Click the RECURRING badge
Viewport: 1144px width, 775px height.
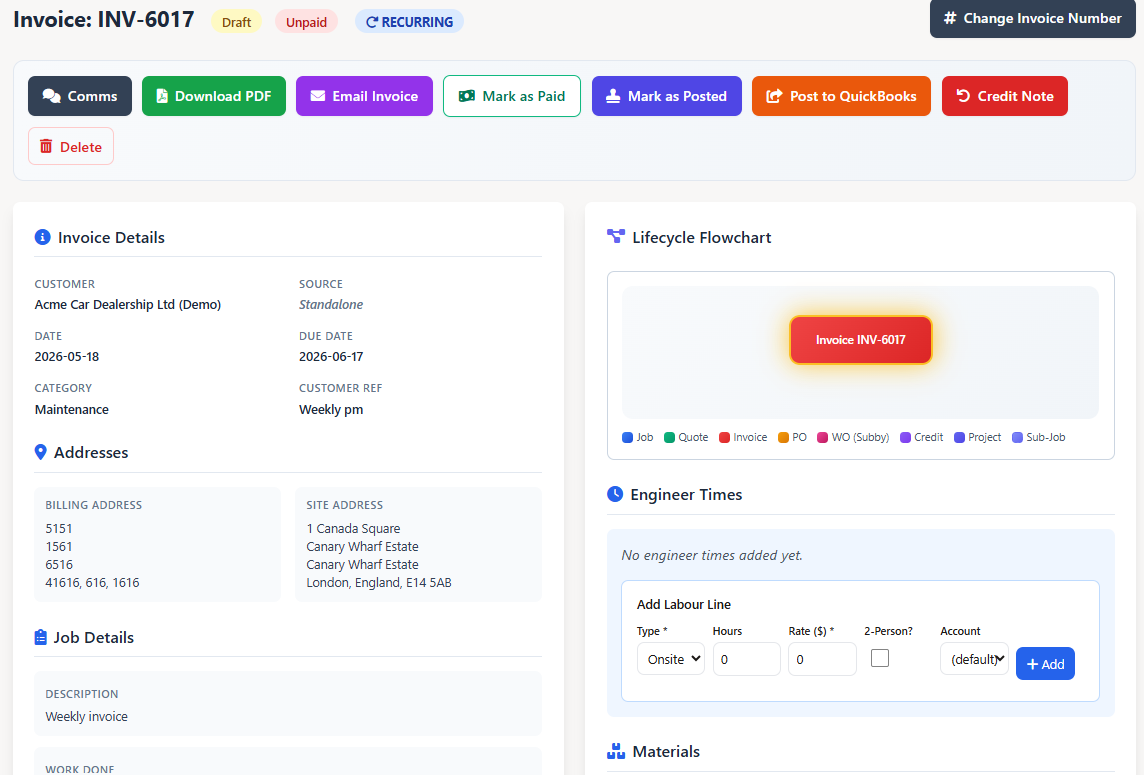[409, 22]
